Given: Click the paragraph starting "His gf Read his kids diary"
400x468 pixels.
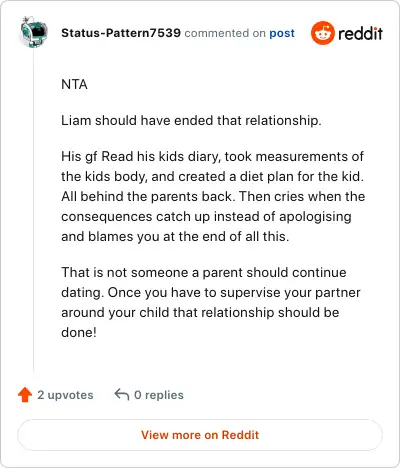Looking at the screenshot, I should (x=213, y=197).
